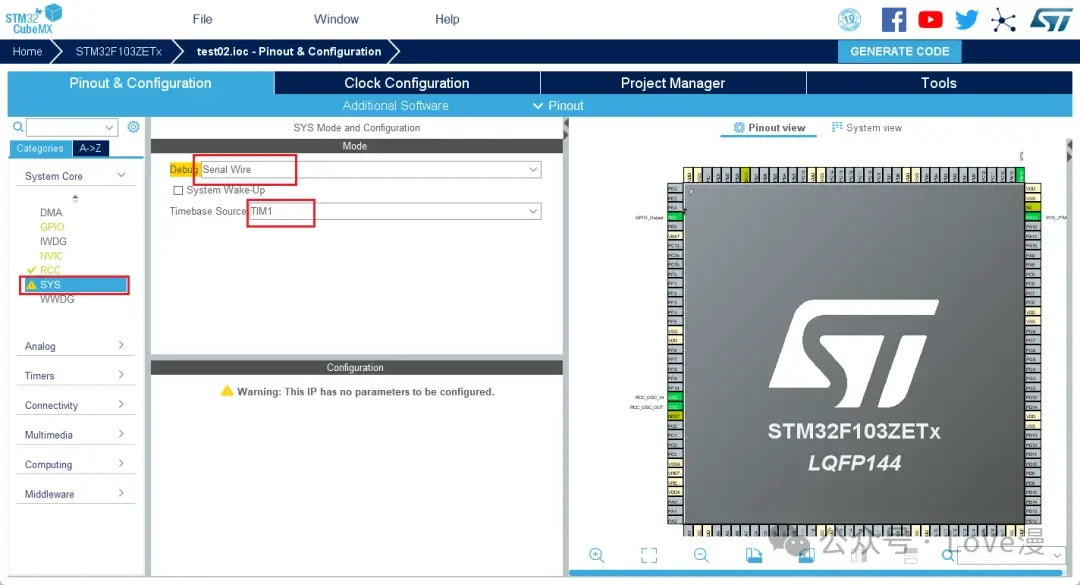The width and height of the screenshot is (1080, 585).
Task: Switch to Pinout view
Action: [769, 127]
